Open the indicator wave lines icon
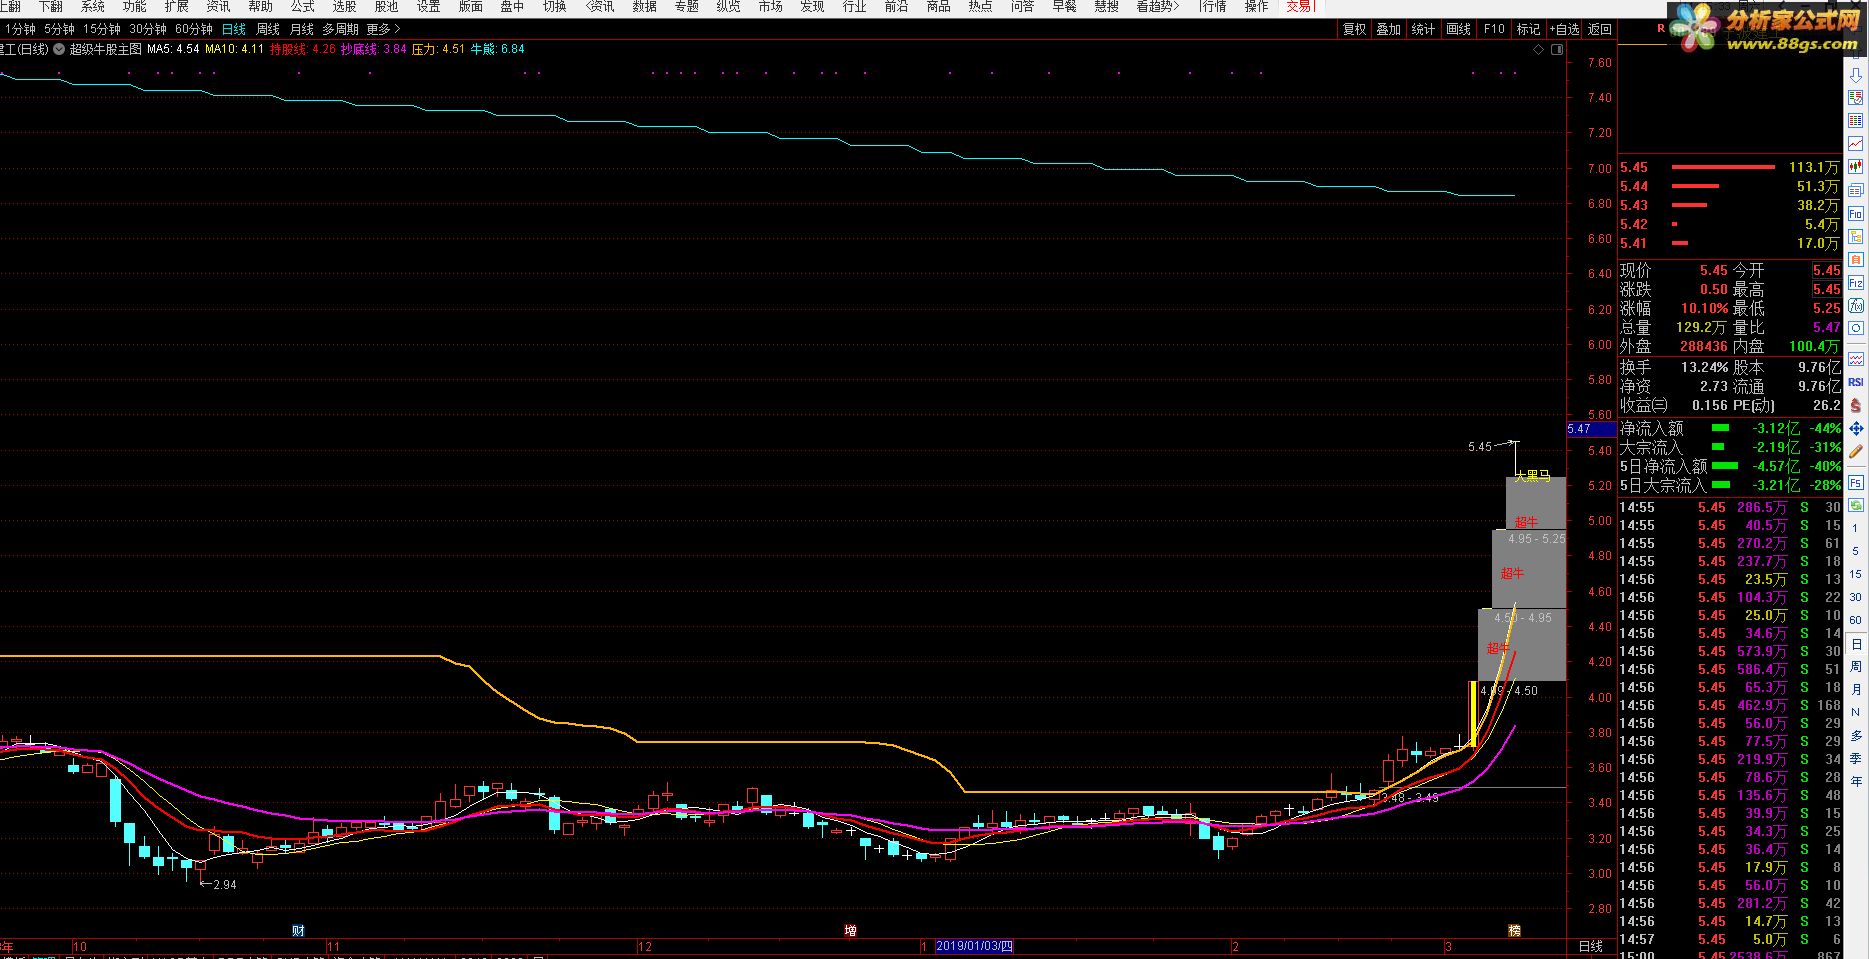The image size is (1869, 959). click(1856, 359)
